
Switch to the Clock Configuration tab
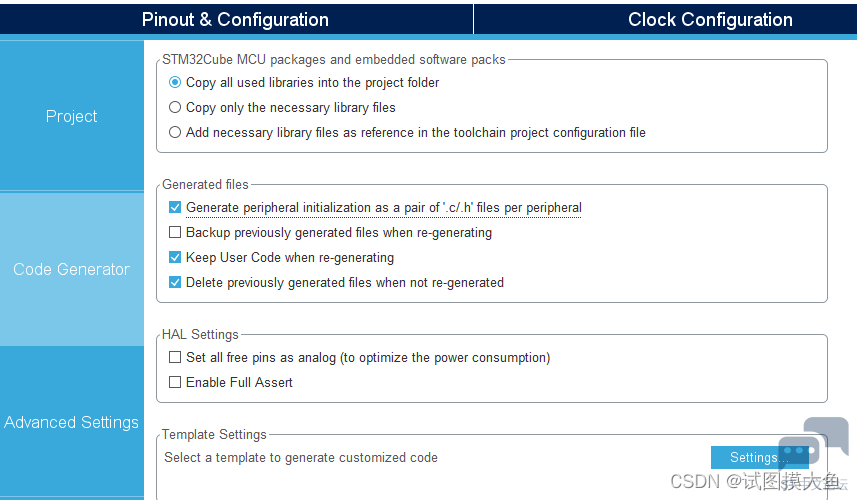[710, 20]
